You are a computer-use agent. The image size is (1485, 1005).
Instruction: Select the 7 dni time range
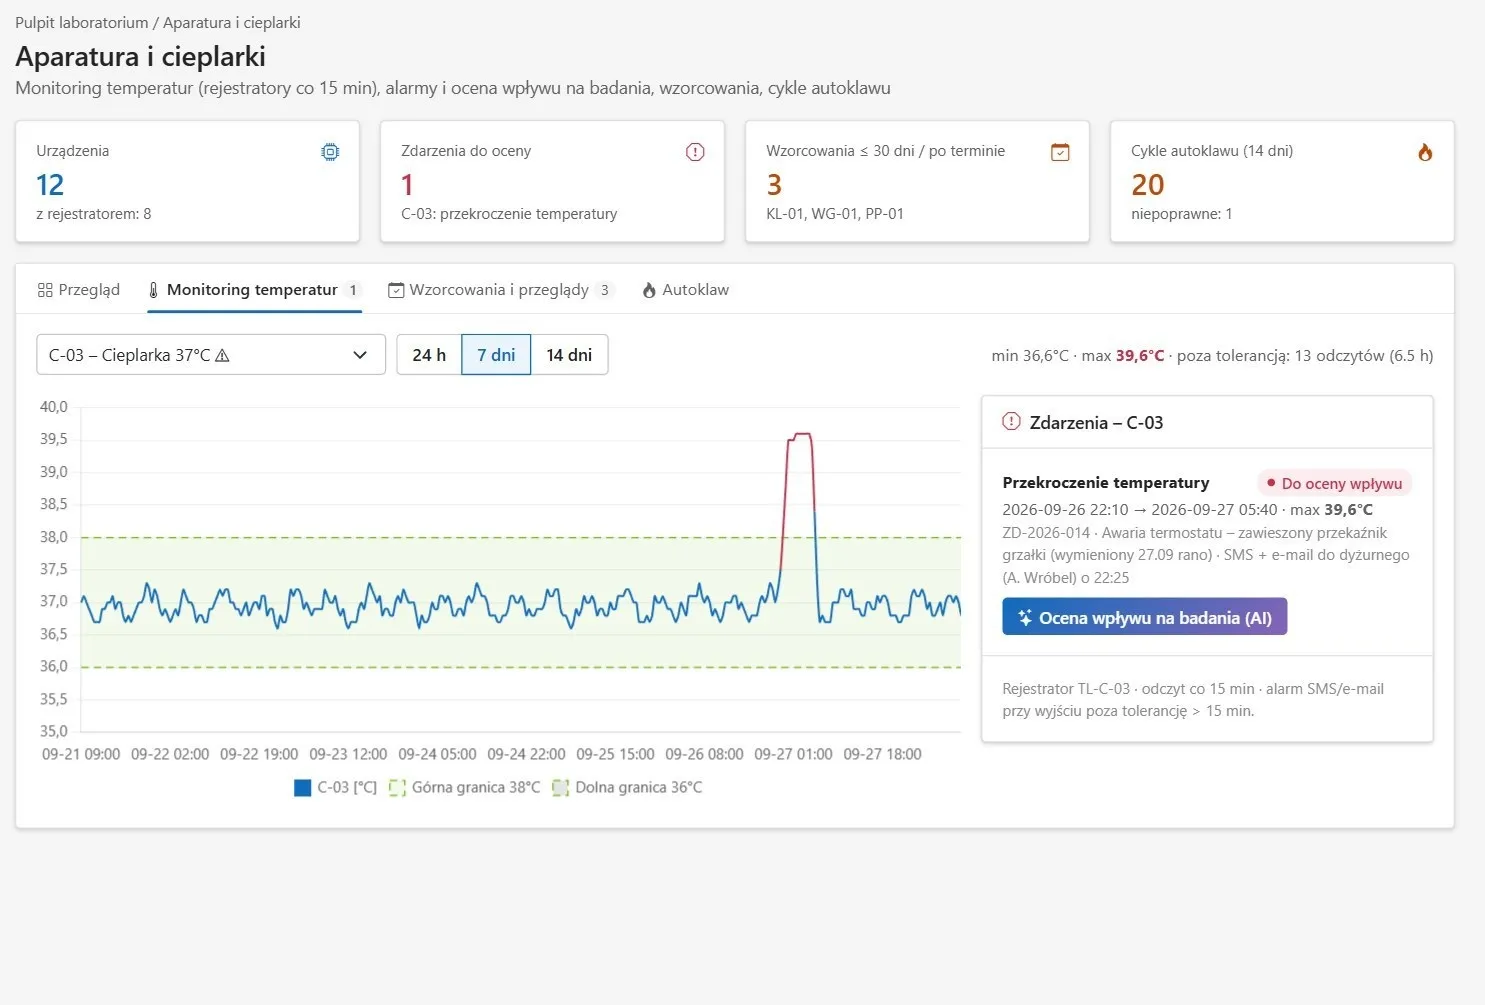pyautogui.click(x=496, y=355)
